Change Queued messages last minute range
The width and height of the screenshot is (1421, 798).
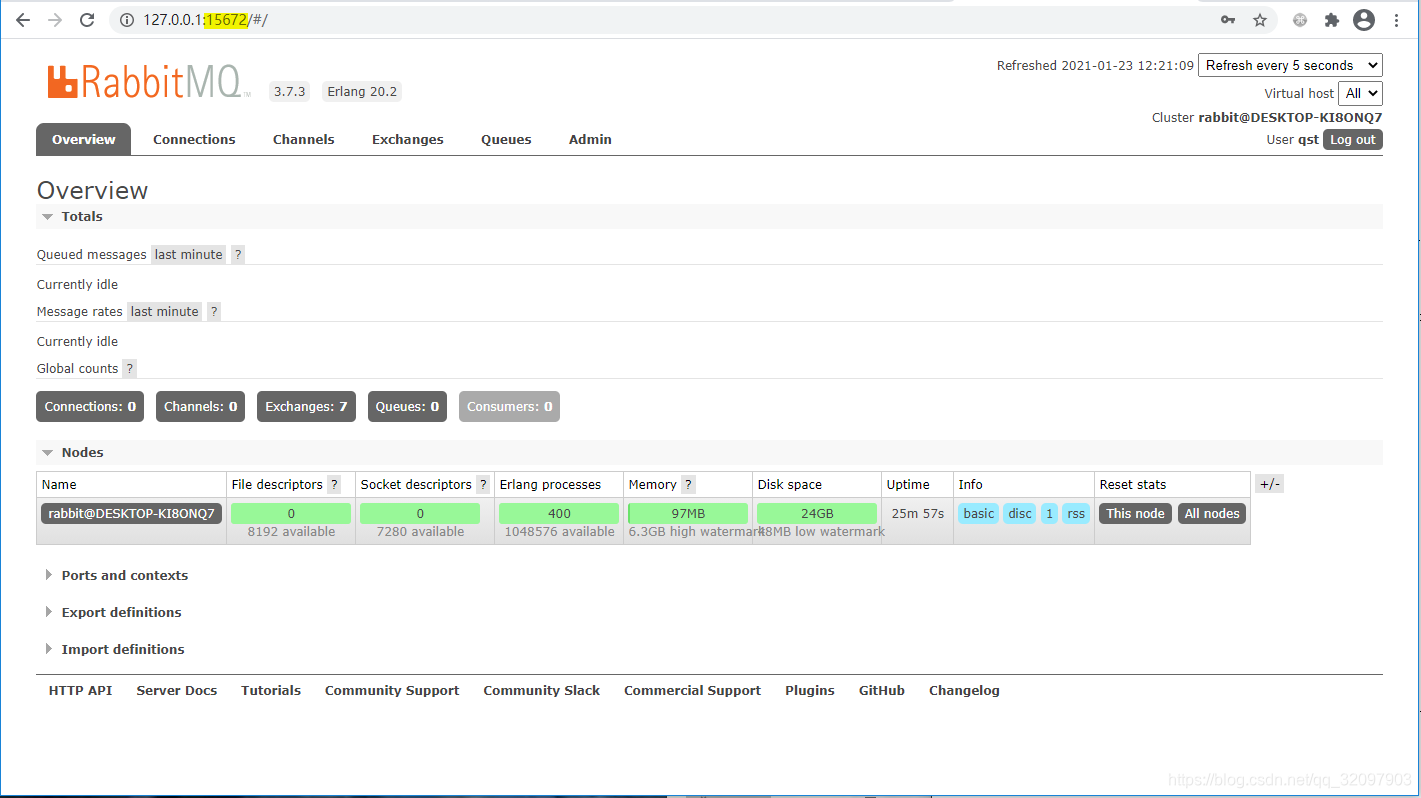point(189,255)
